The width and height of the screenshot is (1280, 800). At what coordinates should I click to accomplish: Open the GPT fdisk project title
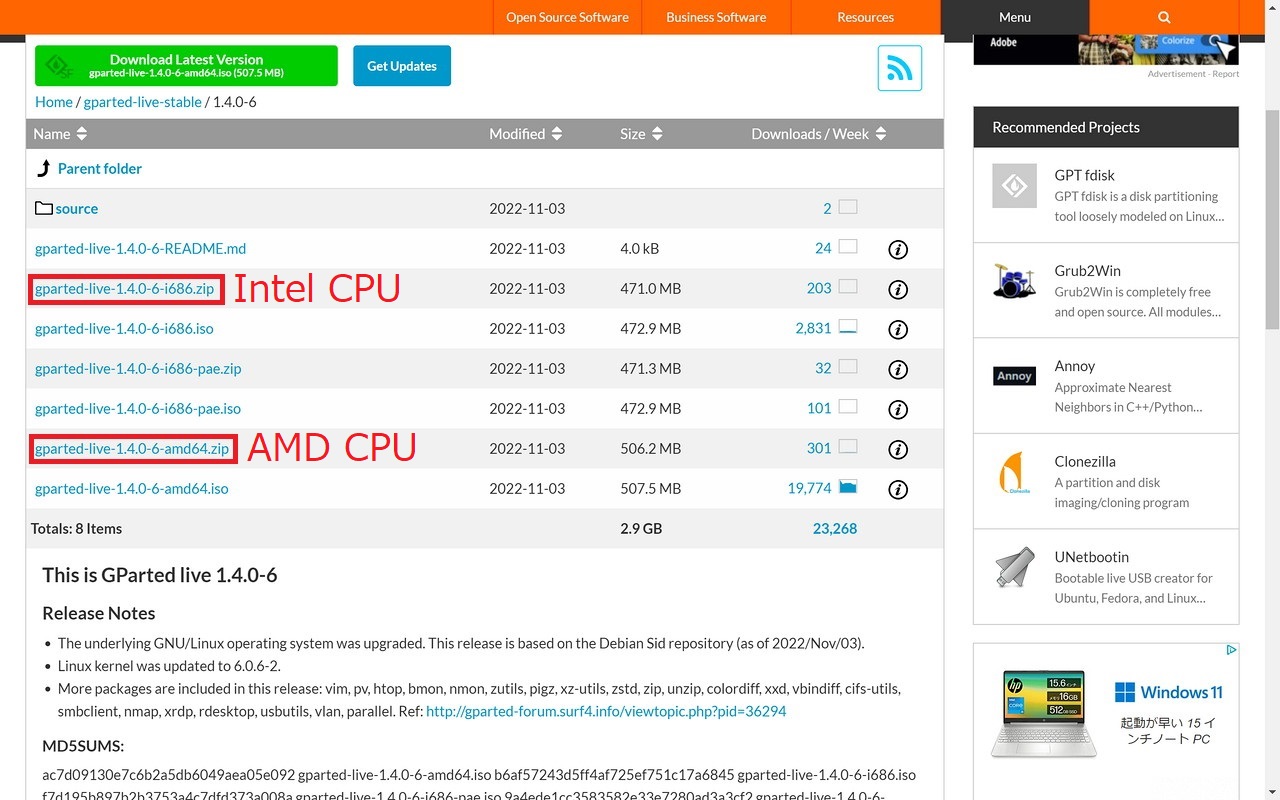point(1084,175)
